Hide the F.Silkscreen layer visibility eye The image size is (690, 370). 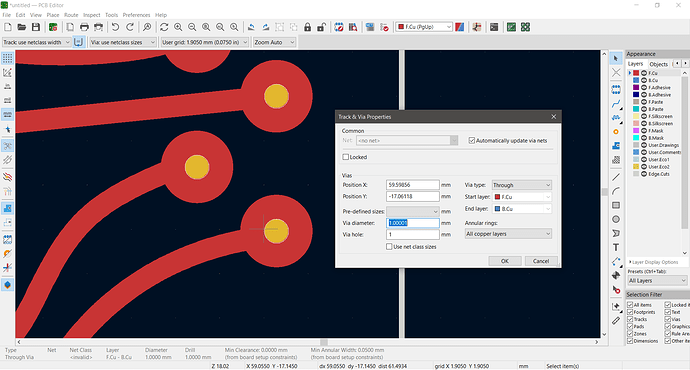644,117
